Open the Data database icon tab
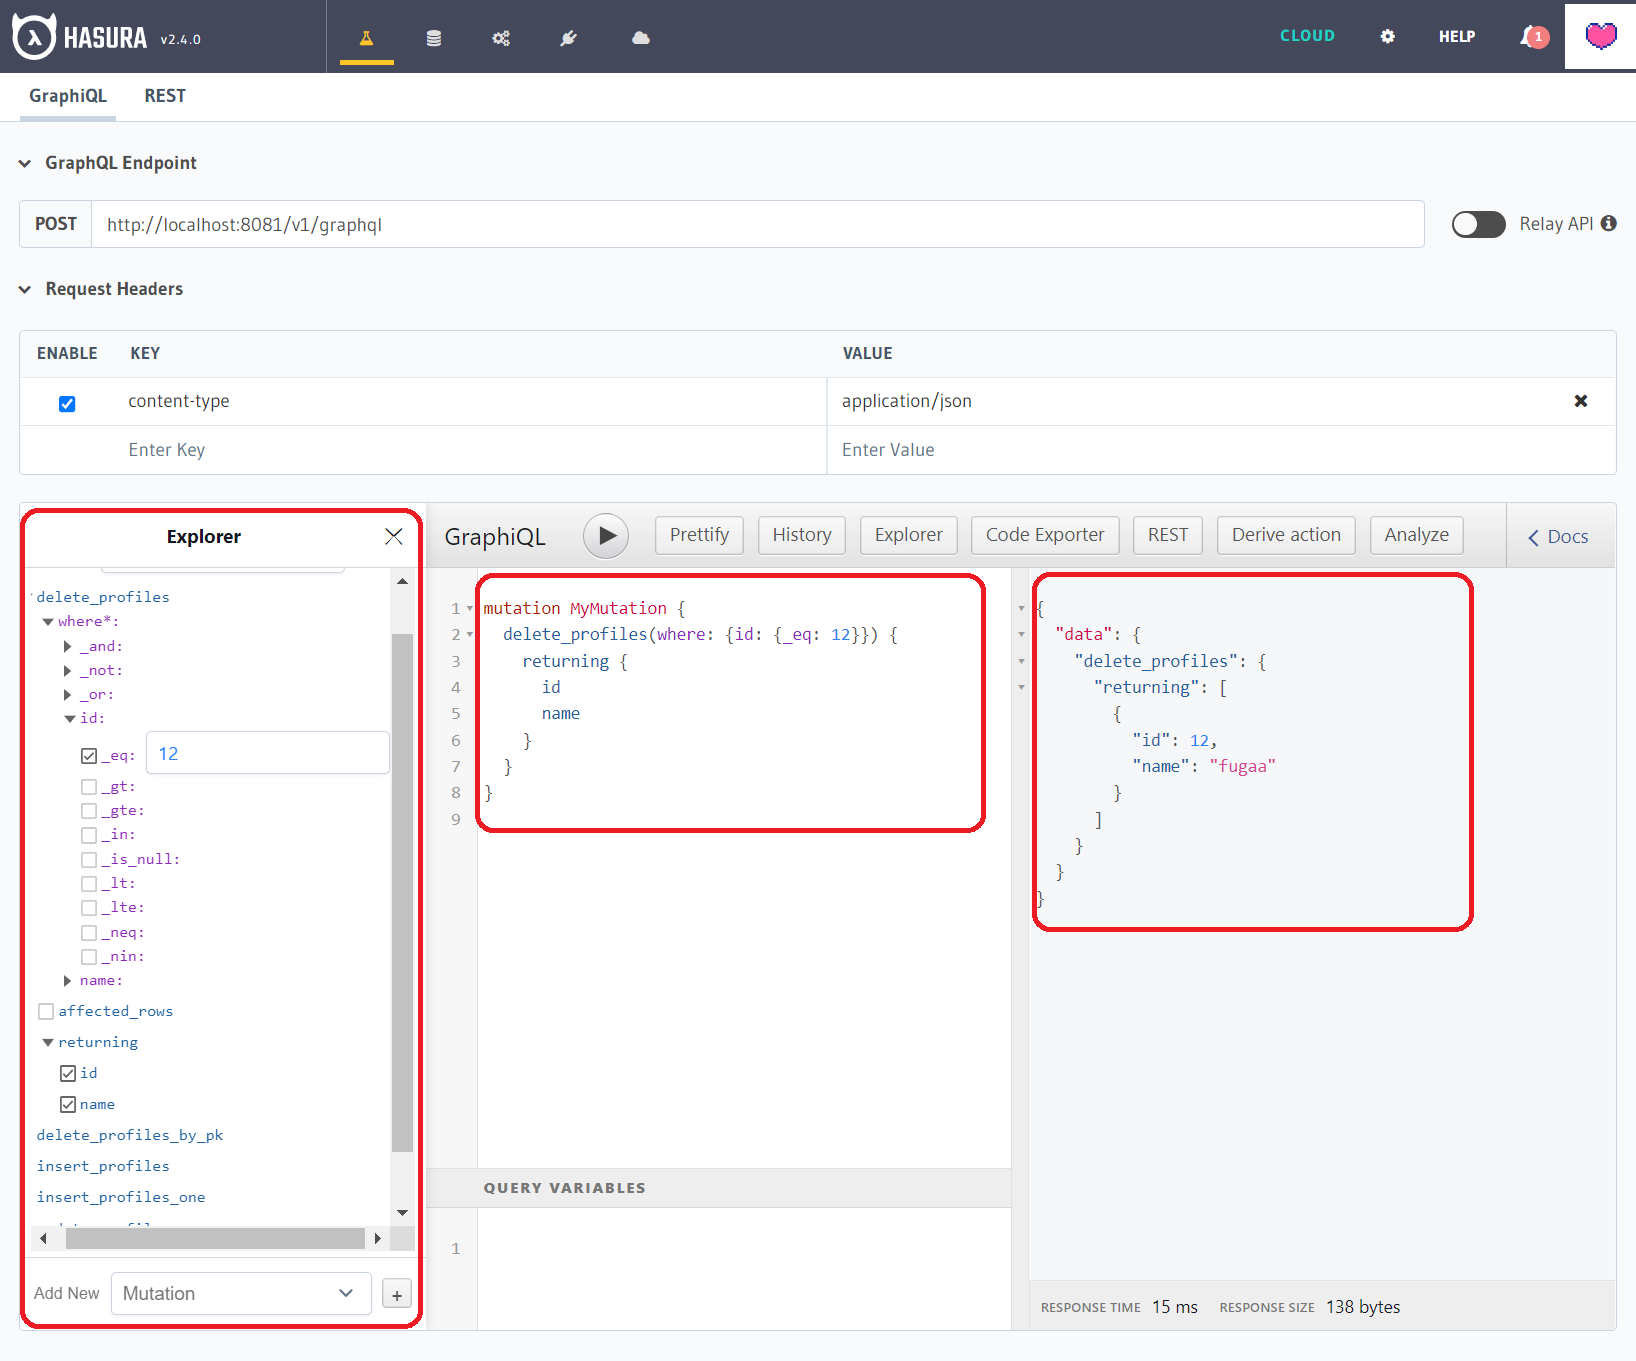The height and width of the screenshot is (1361, 1636). click(433, 38)
